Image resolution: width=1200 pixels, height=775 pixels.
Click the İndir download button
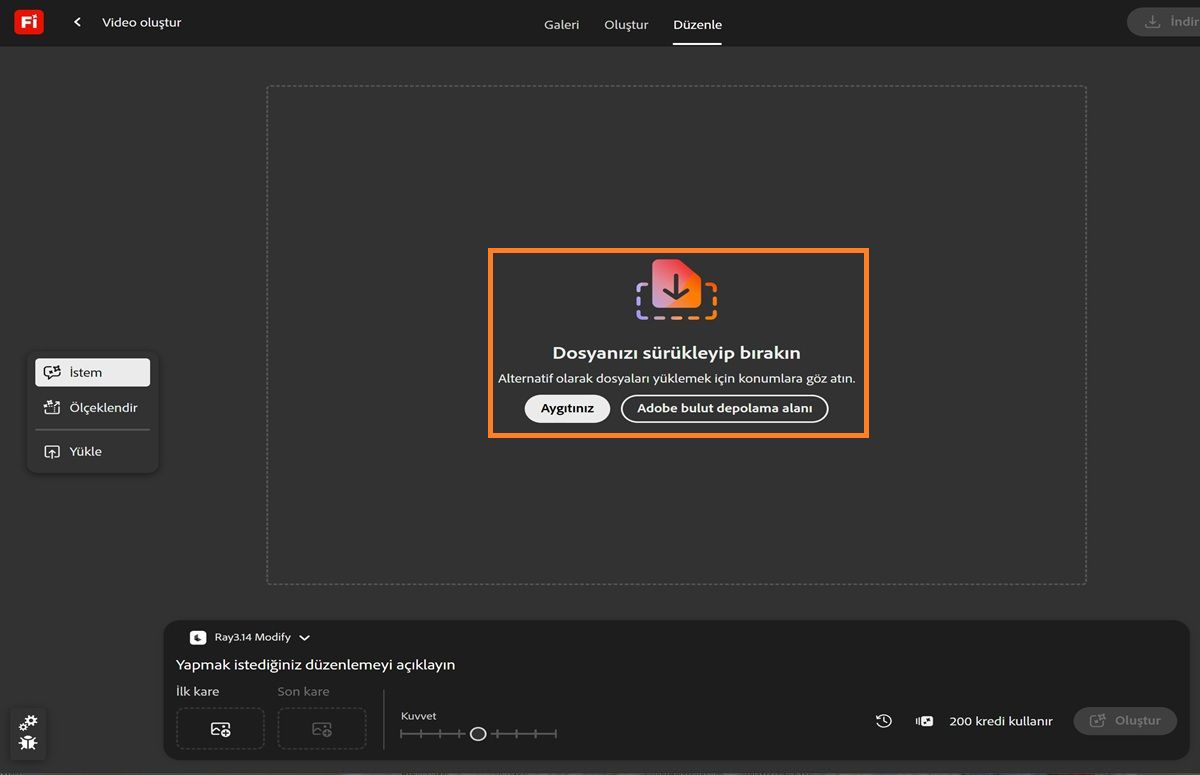click(x=1164, y=22)
